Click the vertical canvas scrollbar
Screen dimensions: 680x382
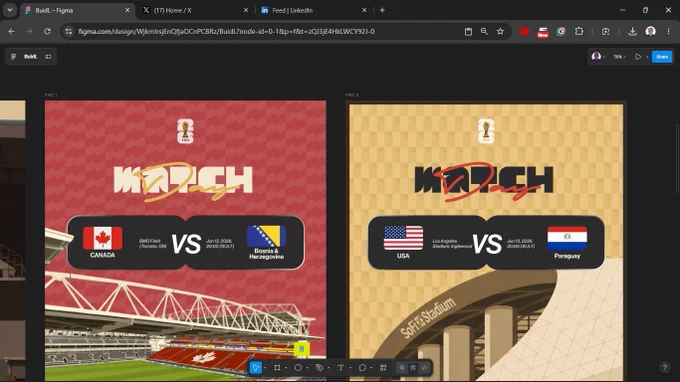point(677,158)
